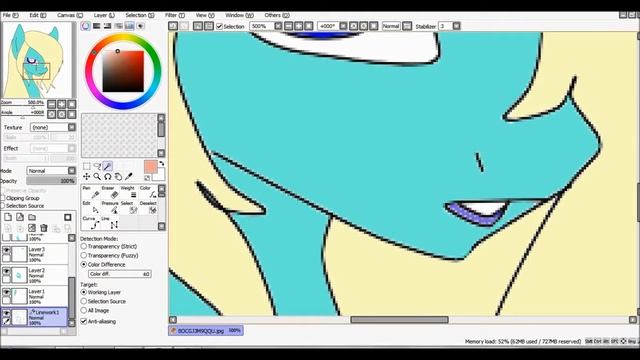
Task: Select Color Difference detection mode
Action: click(x=84, y=264)
